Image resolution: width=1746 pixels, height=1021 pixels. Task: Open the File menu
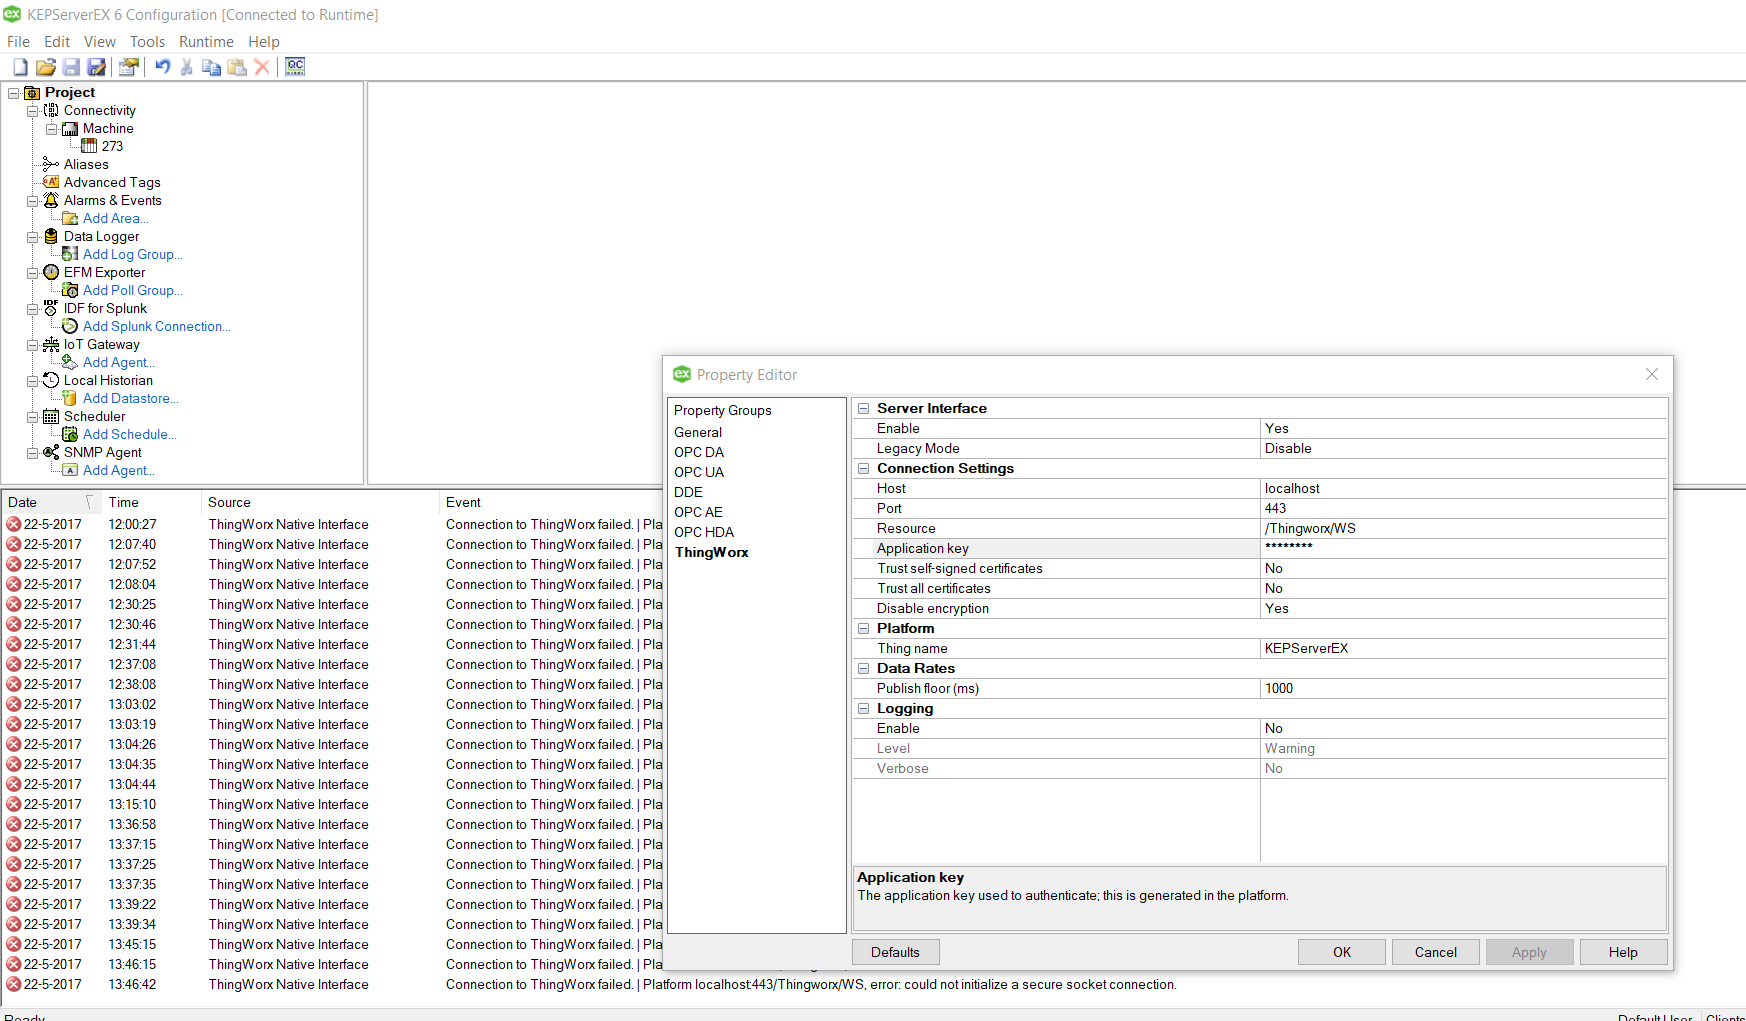tap(18, 42)
